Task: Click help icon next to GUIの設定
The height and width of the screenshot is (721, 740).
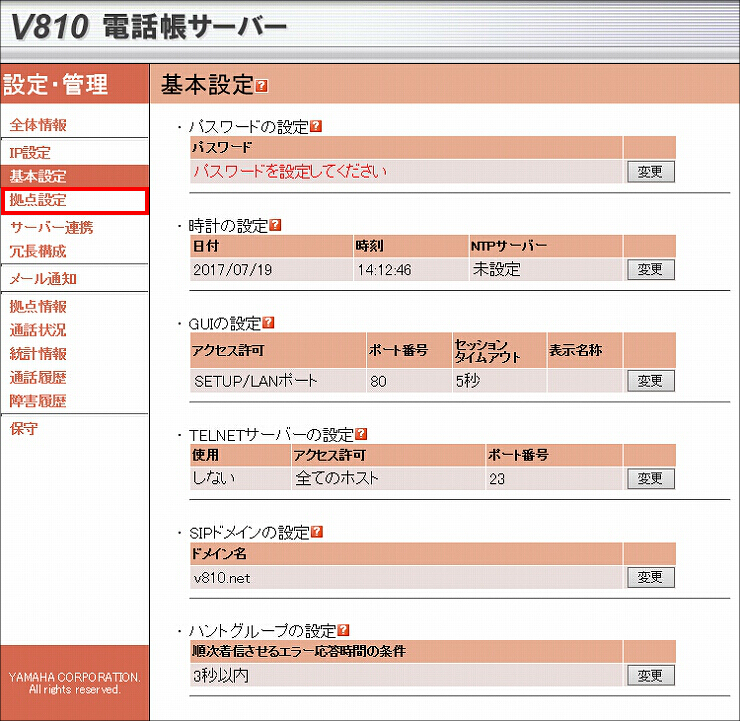Action: [268, 323]
